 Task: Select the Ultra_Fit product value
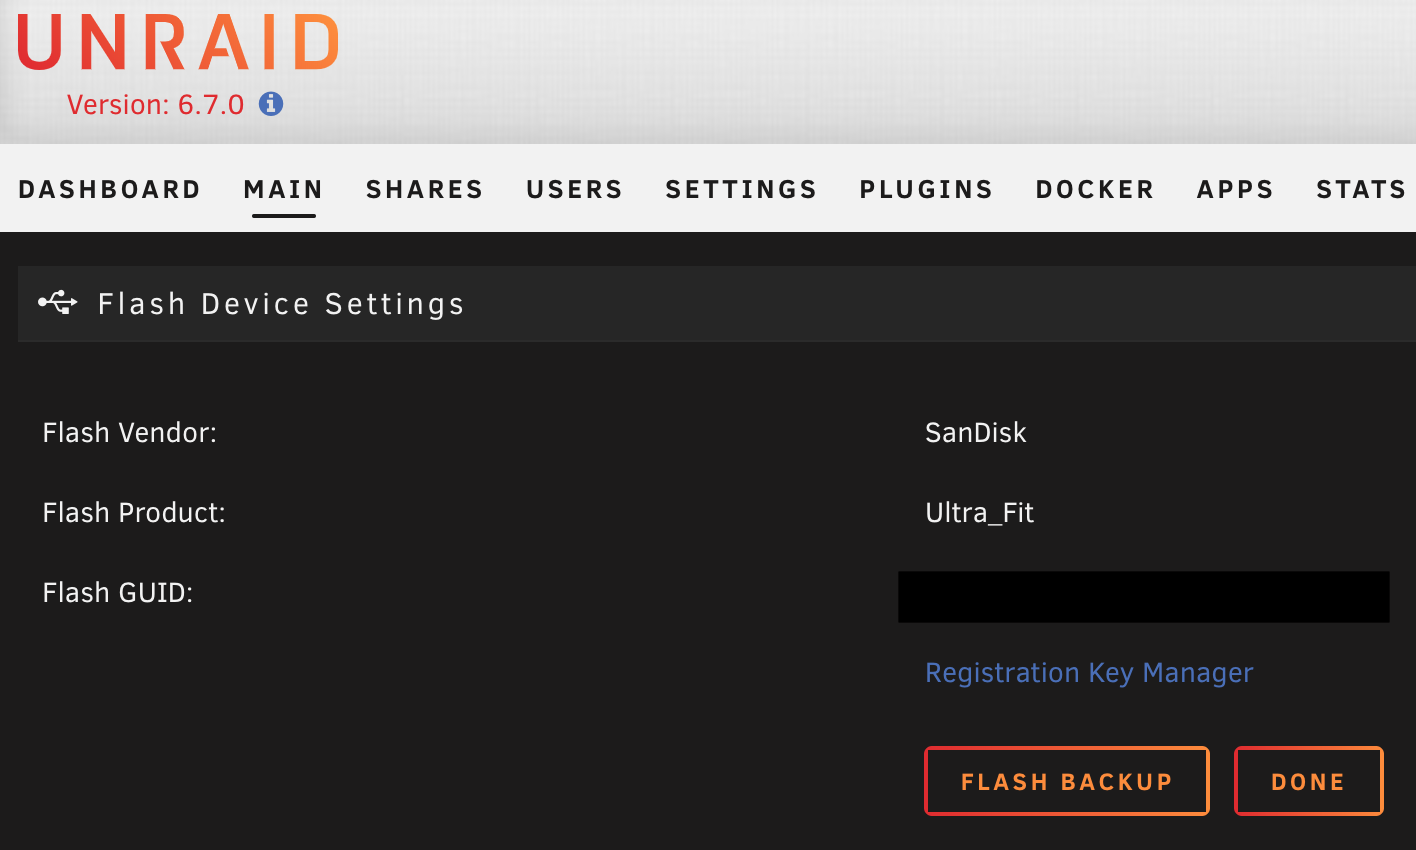point(979,513)
